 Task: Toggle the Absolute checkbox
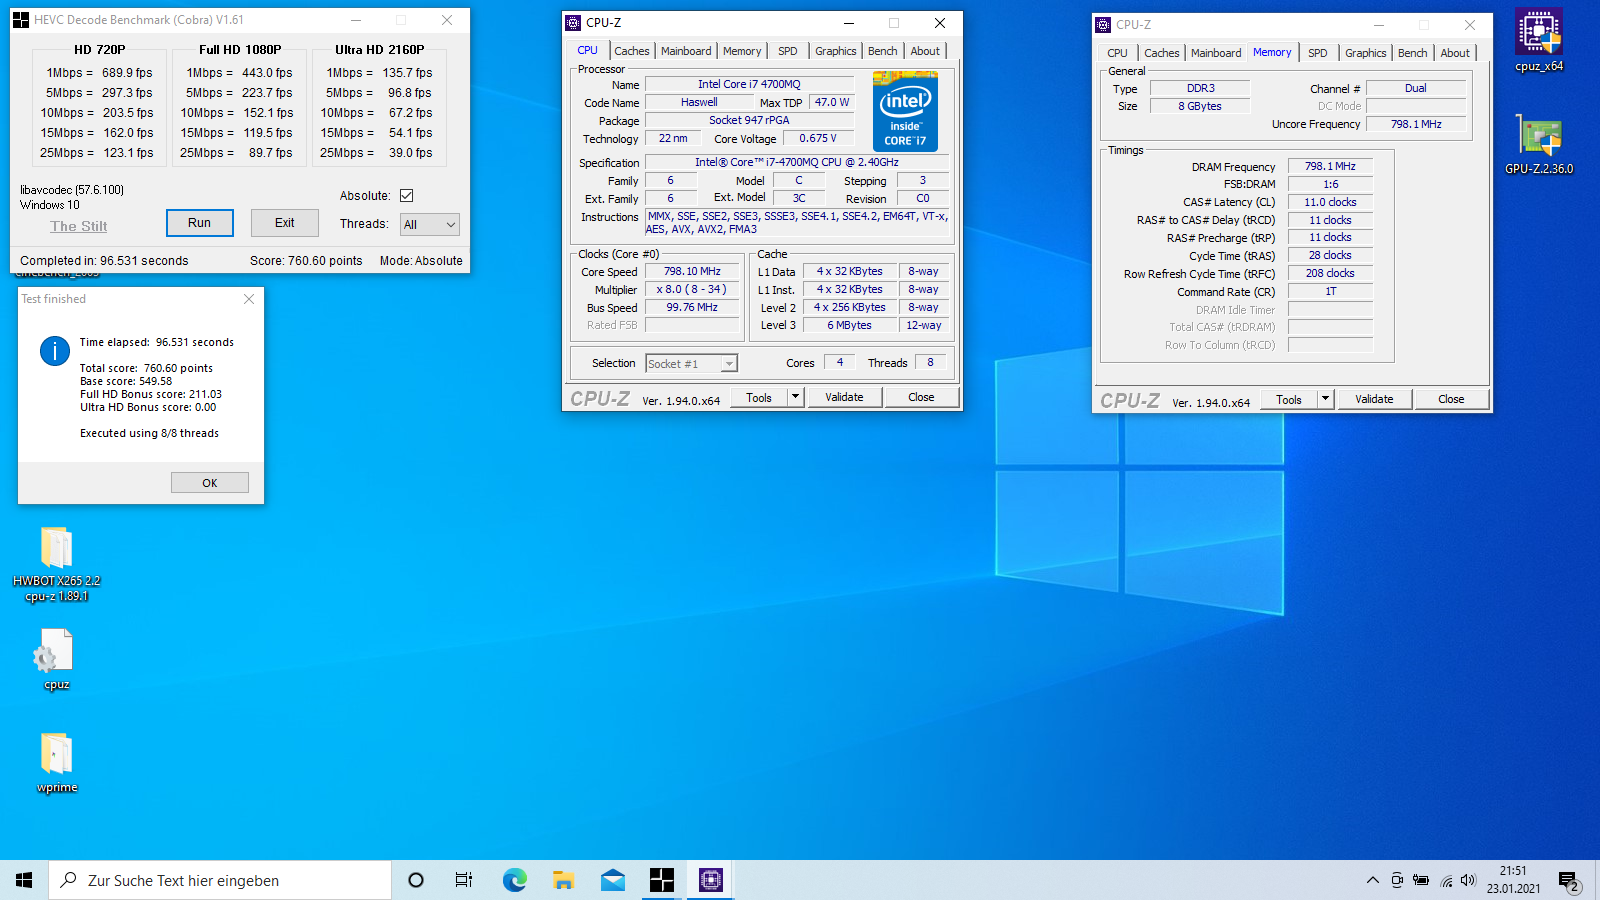click(406, 196)
